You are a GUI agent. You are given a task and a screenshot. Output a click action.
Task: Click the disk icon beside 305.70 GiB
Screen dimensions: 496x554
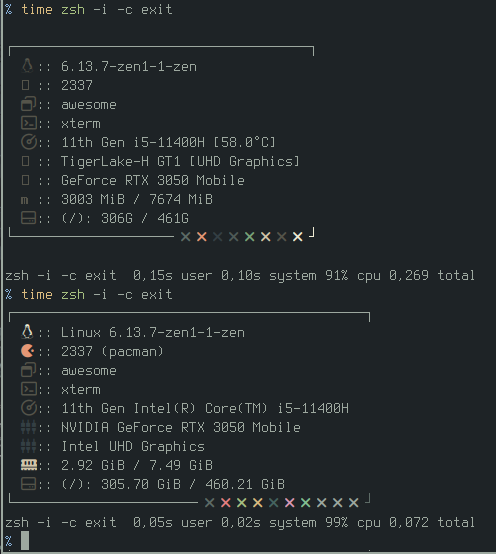tap(29, 484)
